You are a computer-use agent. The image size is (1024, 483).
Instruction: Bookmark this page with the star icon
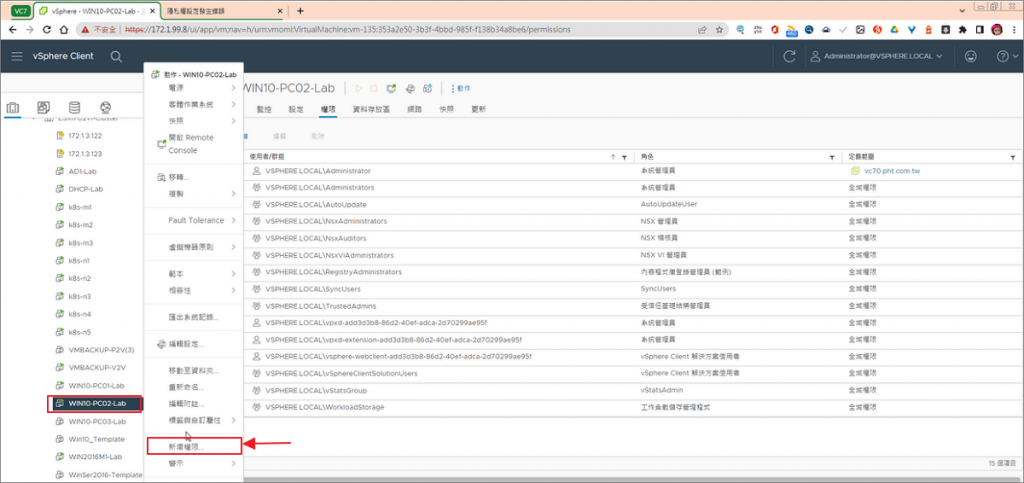pyautogui.click(x=719, y=29)
